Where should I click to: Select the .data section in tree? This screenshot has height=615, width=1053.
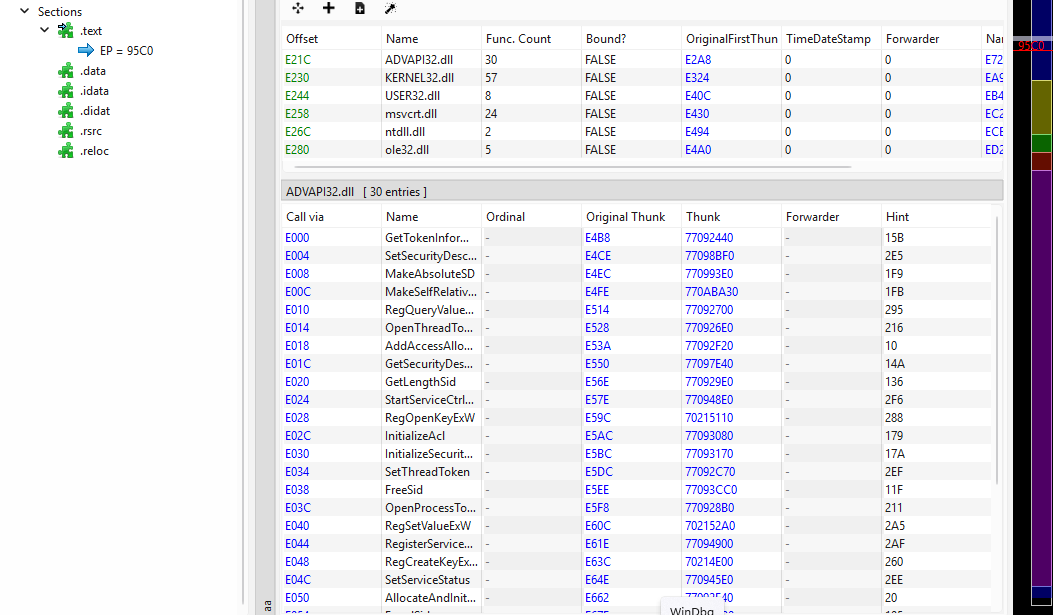tap(93, 70)
